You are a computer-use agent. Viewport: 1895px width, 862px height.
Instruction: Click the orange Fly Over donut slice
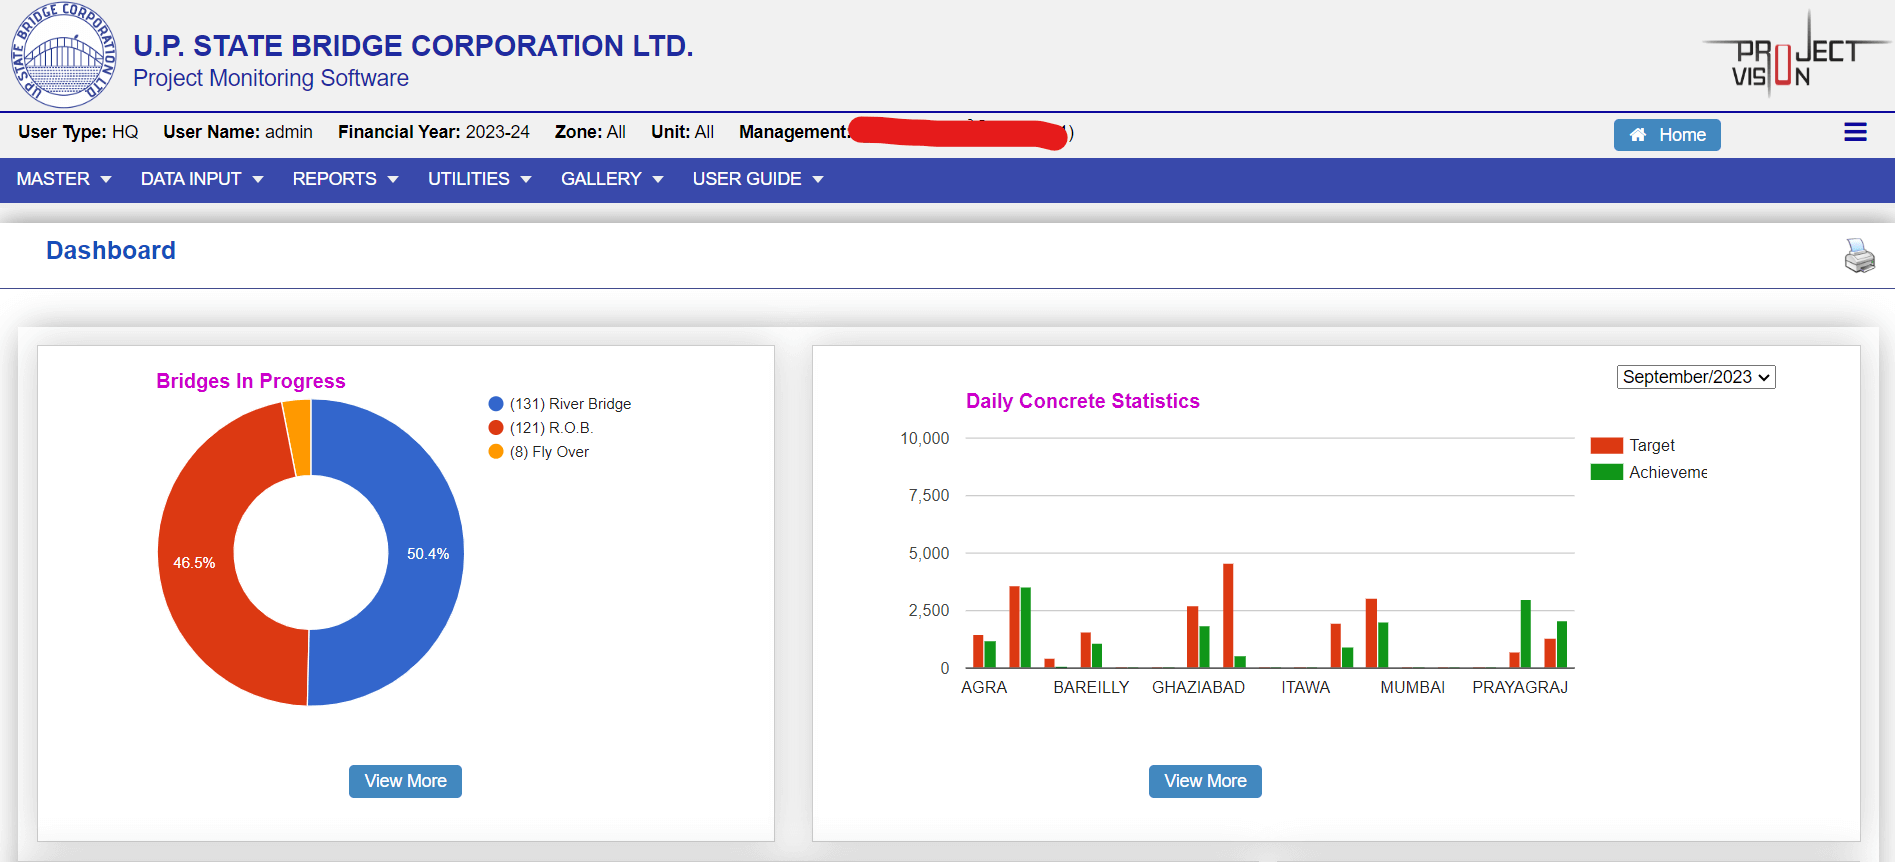(x=298, y=436)
